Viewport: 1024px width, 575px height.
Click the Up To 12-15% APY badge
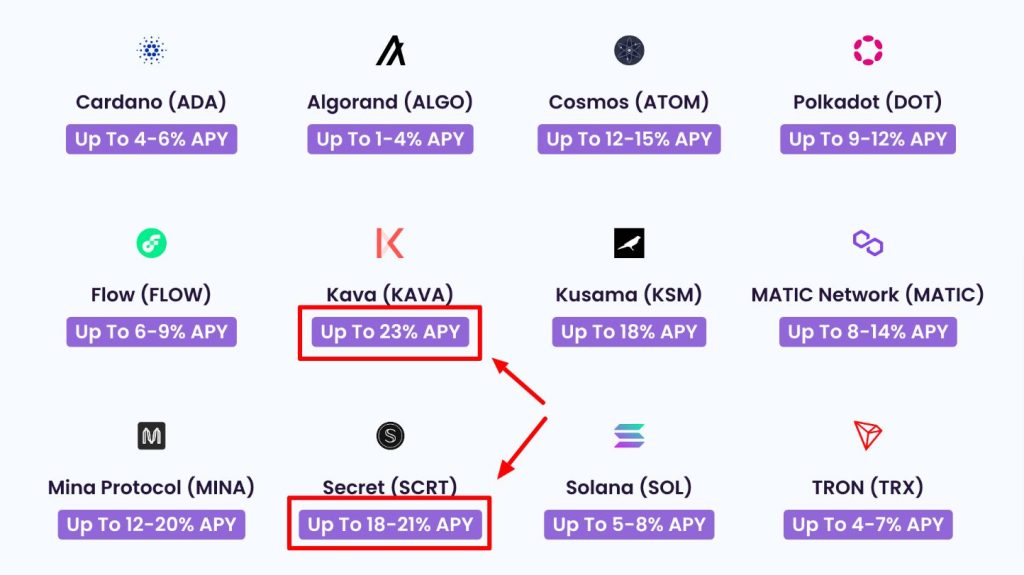click(629, 139)
